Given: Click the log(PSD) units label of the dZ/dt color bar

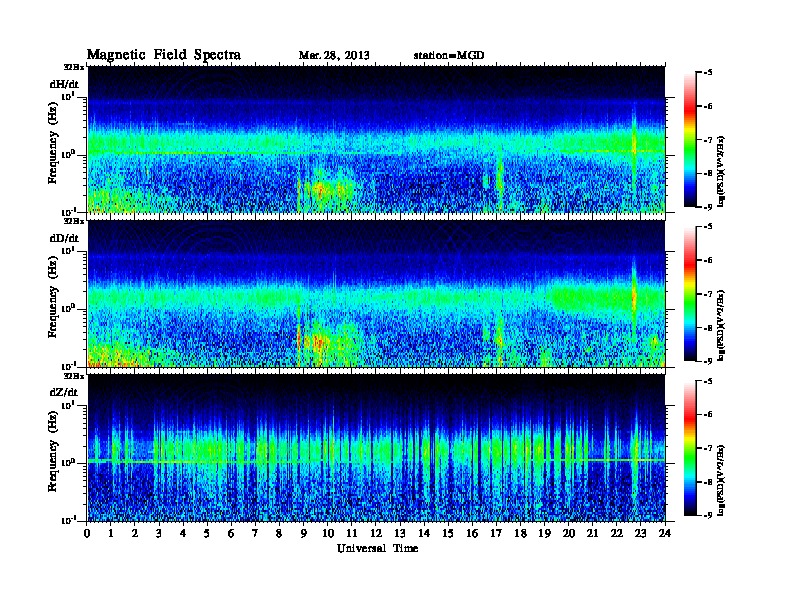Looking at the screenshot, I should [x=721, y=480].
